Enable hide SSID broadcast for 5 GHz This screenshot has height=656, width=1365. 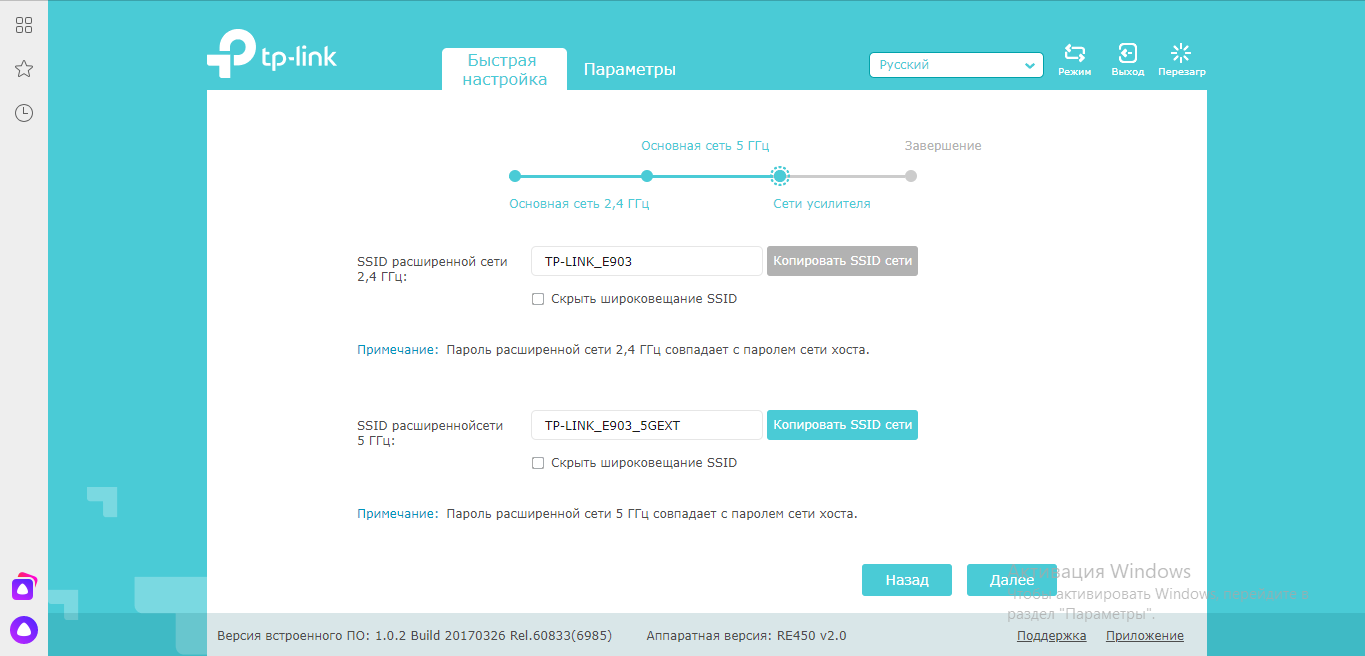(538, 463)
